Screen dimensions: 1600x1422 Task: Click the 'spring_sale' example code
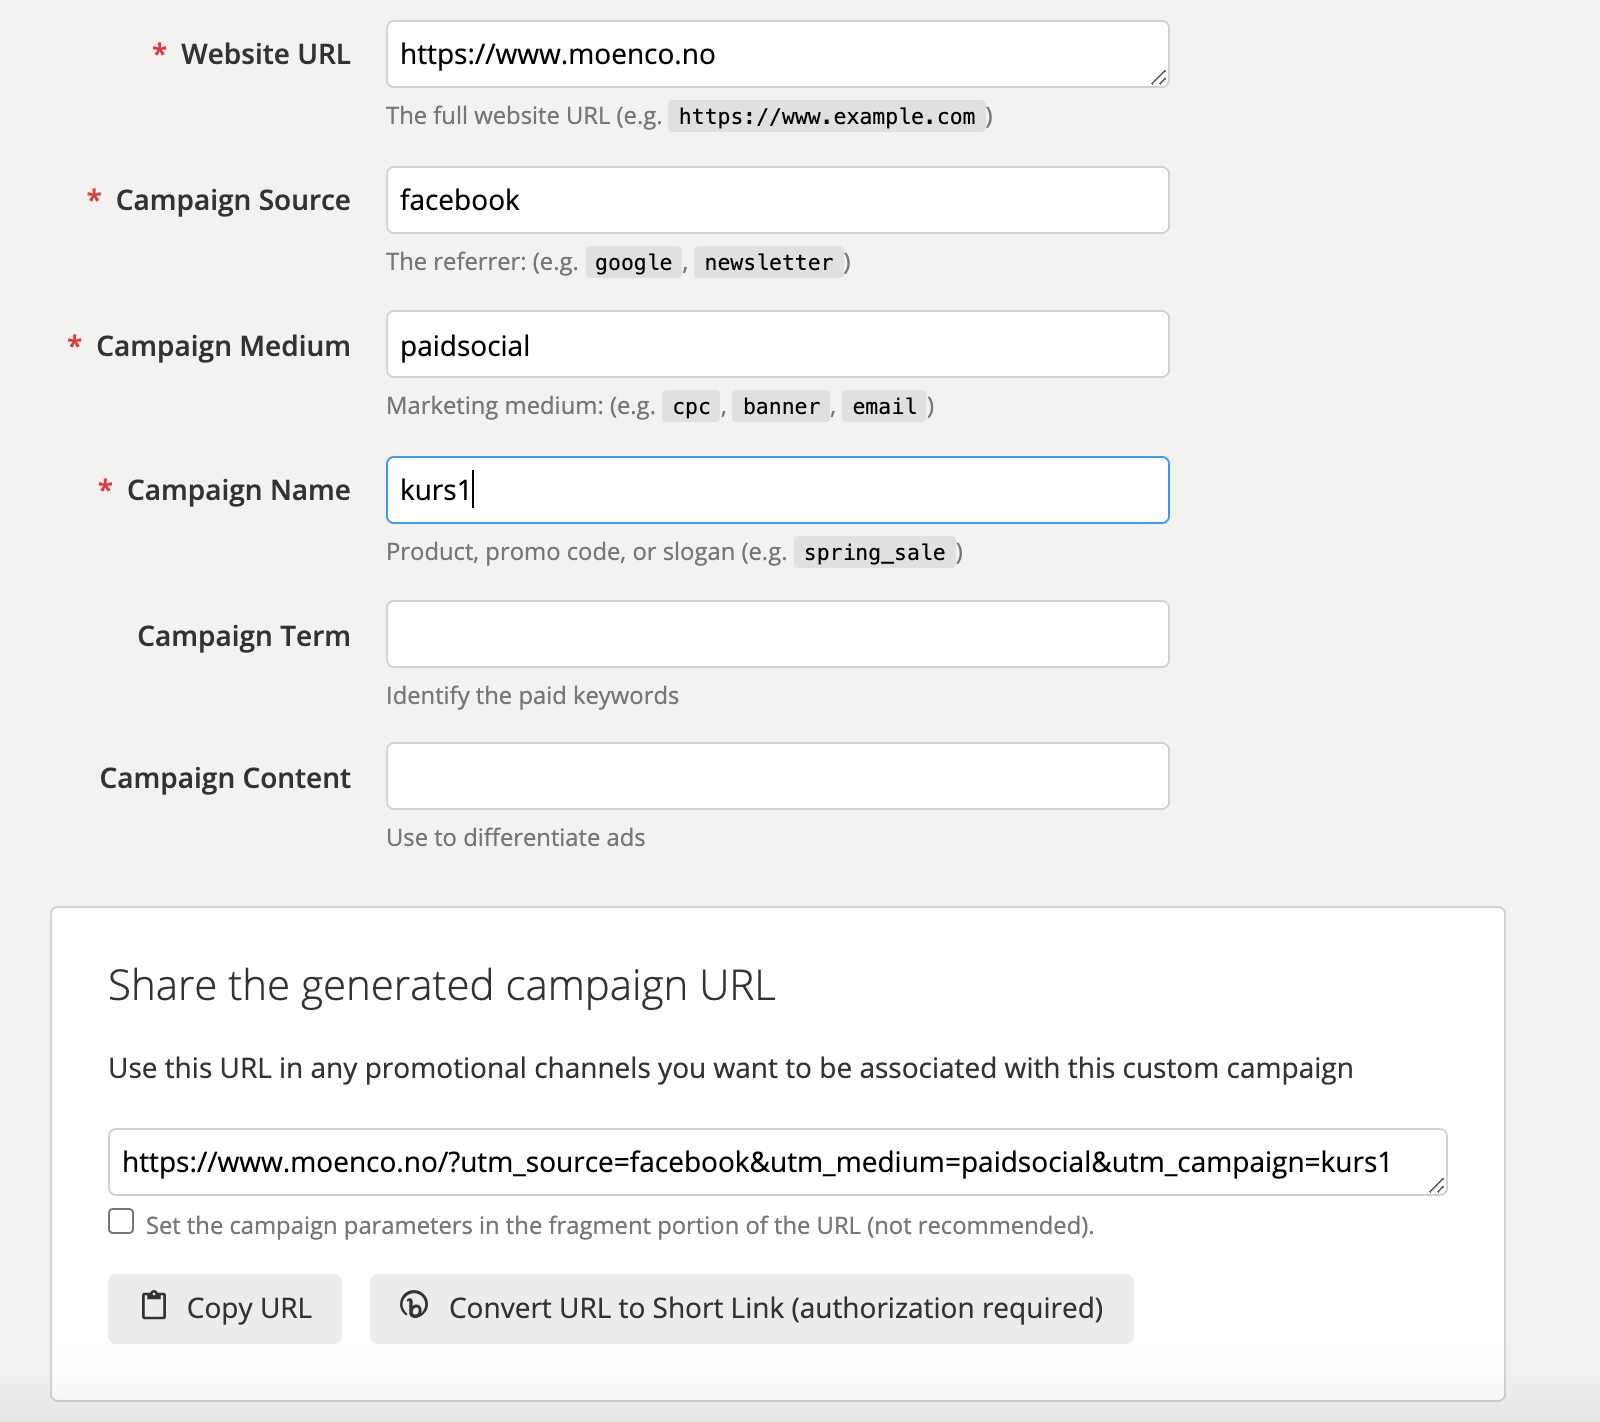click(x=875, y=552)
